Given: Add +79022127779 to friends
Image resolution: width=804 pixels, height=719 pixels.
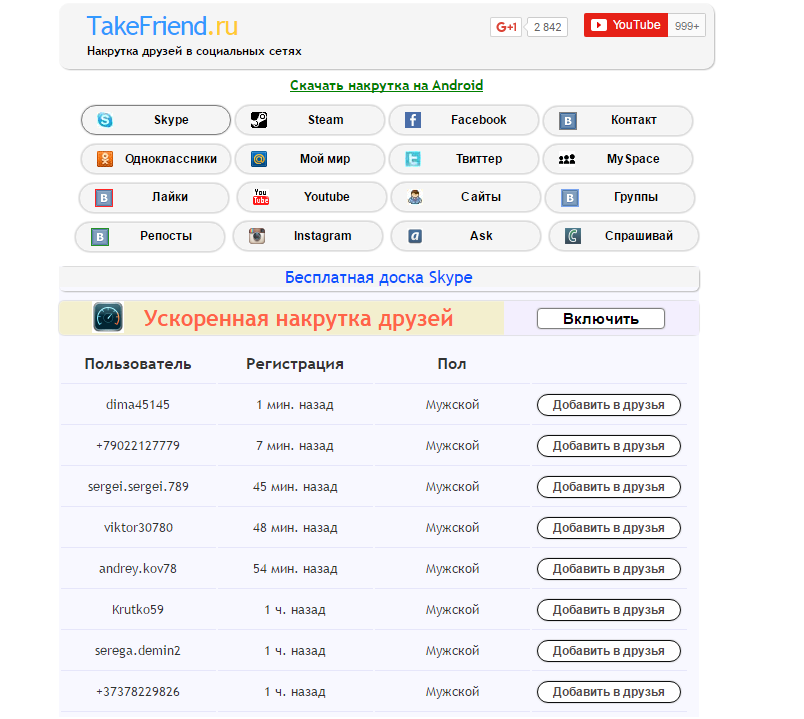Looking at the screenshot, I should click(609, 446).
